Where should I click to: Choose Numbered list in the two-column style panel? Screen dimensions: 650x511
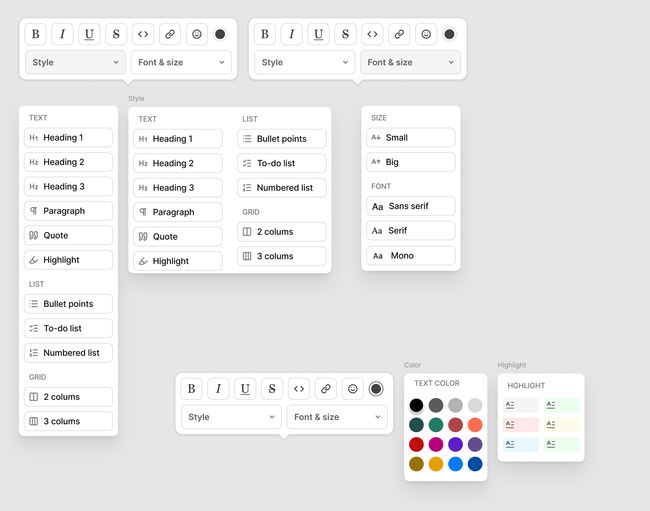282,188
